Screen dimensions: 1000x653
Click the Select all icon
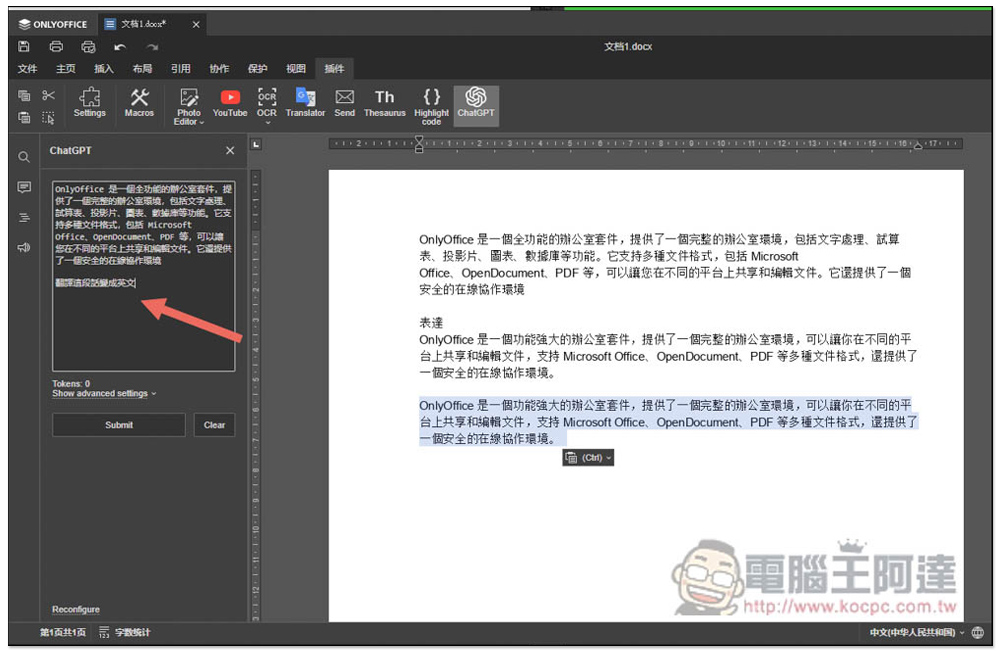(48, 117)
